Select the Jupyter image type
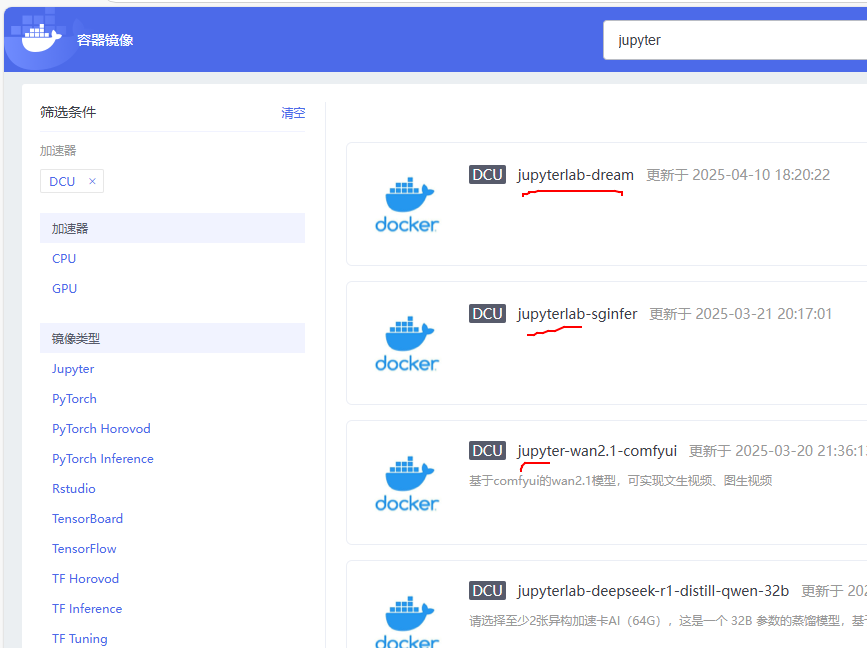Viewport: 867px width, 648px height. (73, 369)
